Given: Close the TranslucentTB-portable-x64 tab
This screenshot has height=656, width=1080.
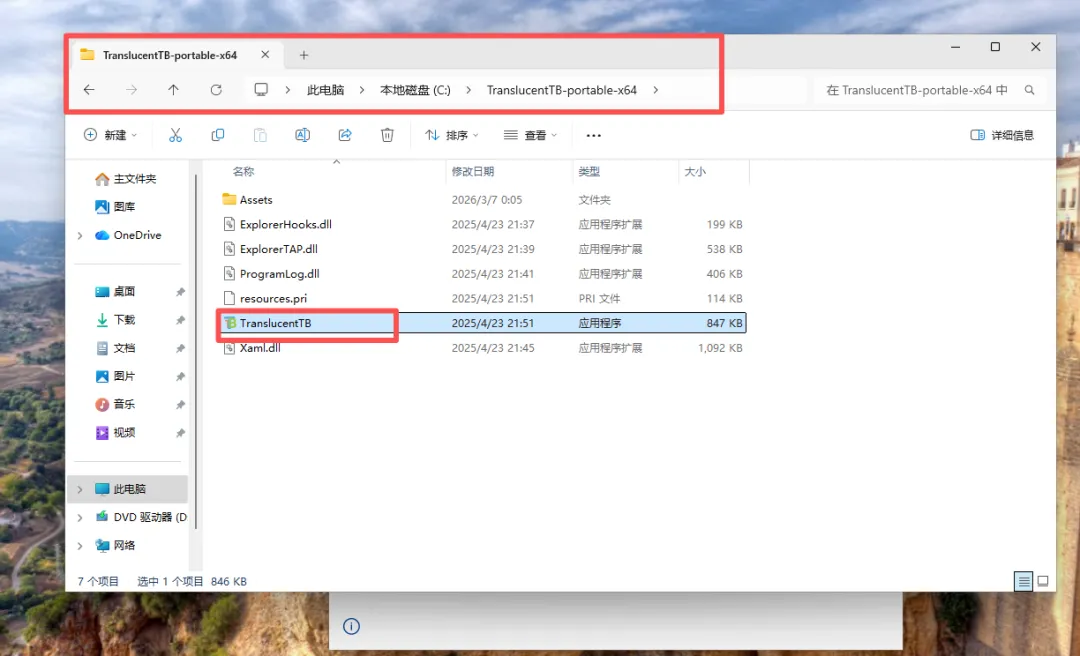Looking at the screenshot, I should click(x=265, y=54).
